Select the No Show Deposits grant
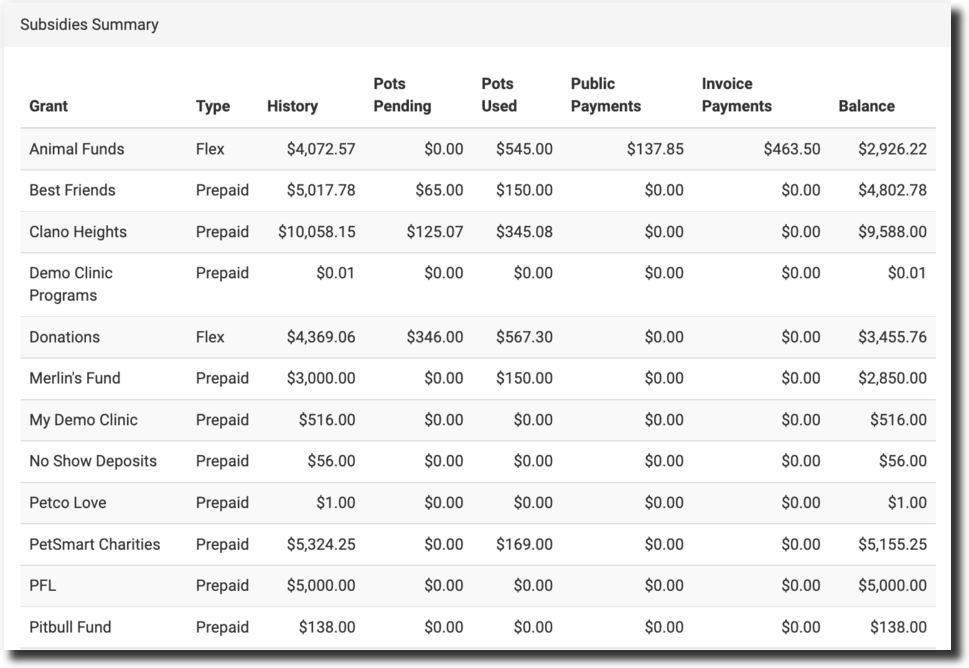The image size is (969, 668). 93,461
